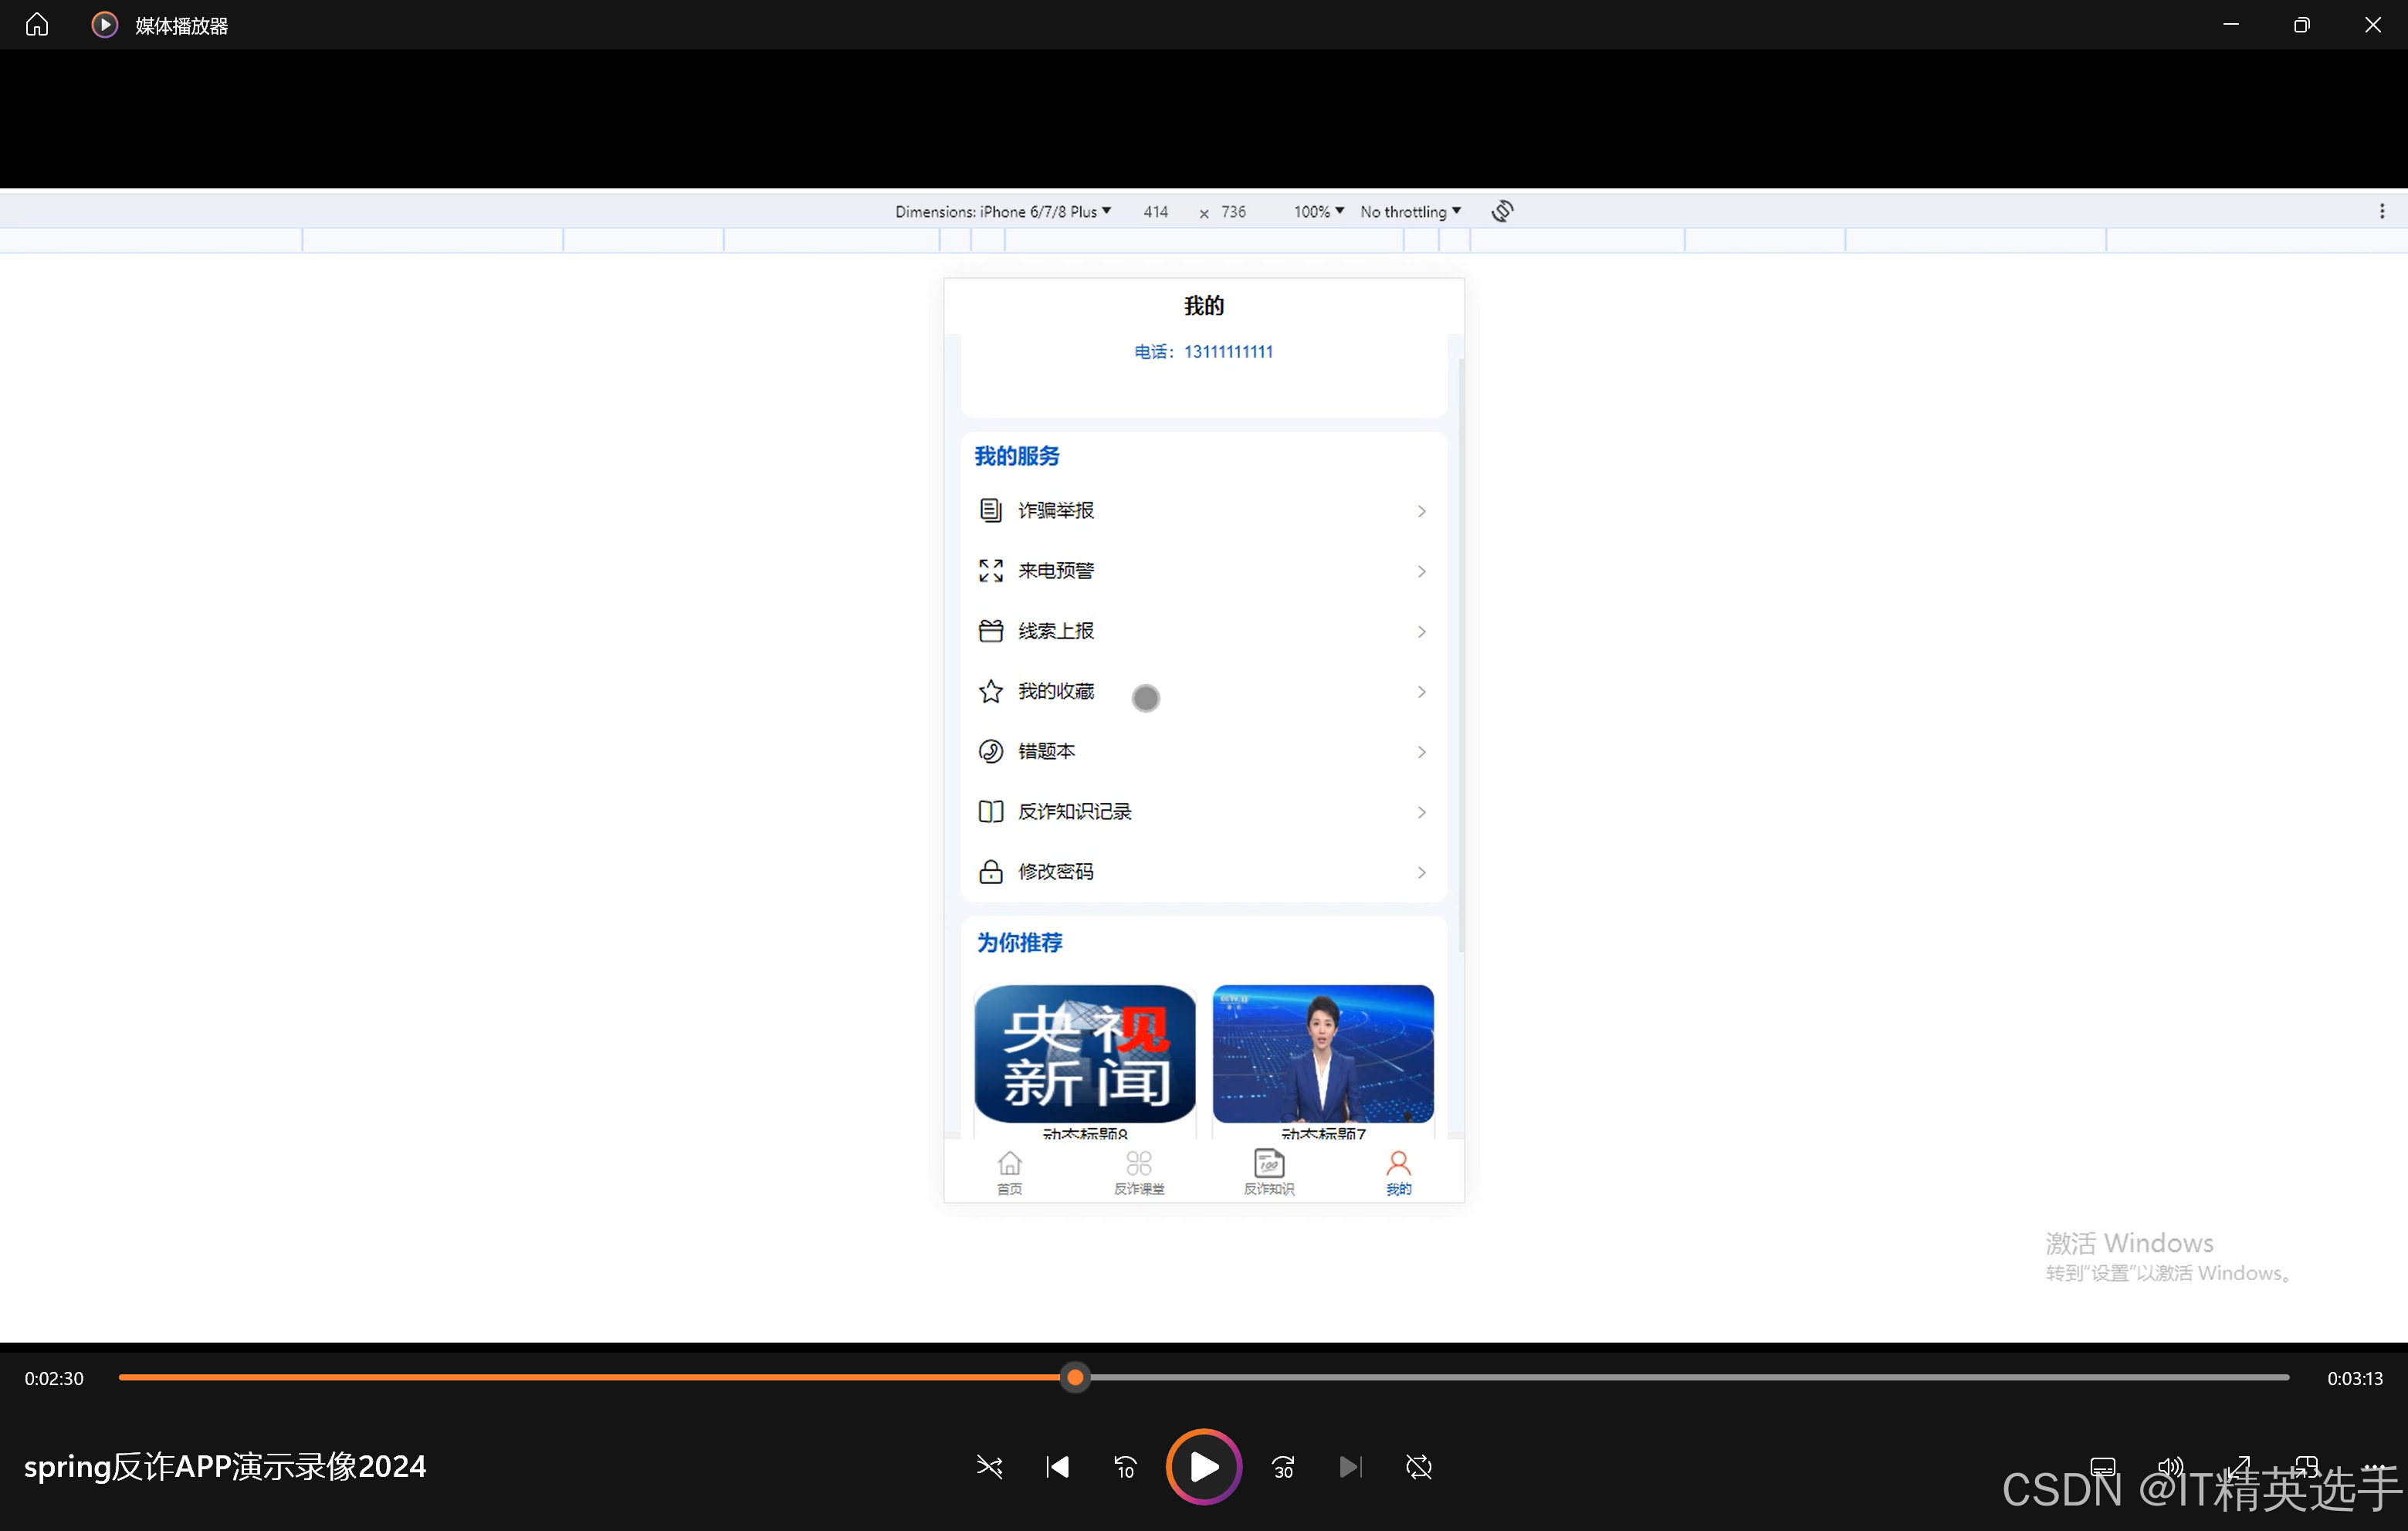Image resolution: width=2408 pixels, height=1531 pixels.
Task: Skip forward 30 seconds
Action: (1283, 1467)
